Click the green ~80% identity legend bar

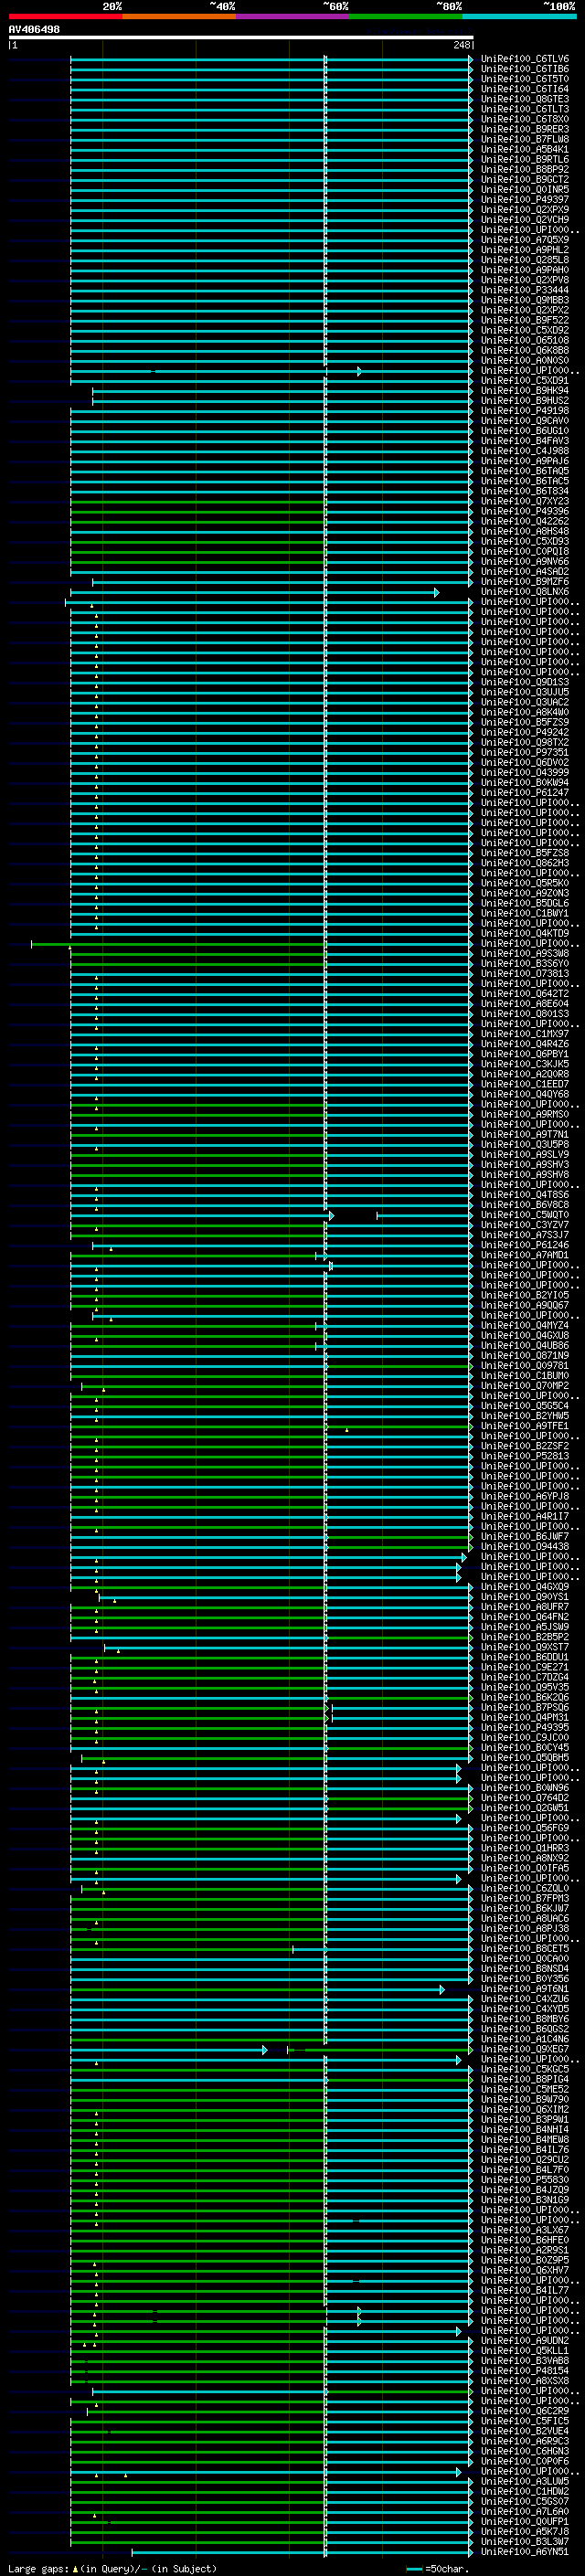pos(405,16)
